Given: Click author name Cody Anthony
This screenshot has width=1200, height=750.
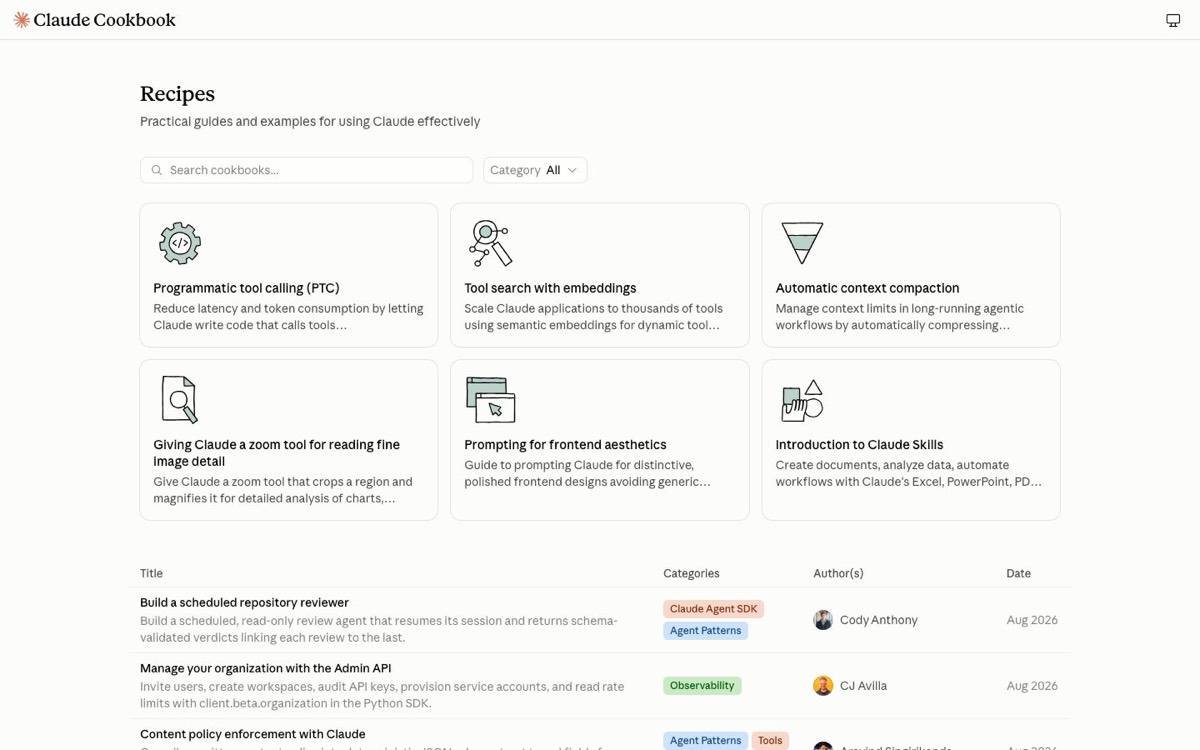Looking at the screenshot, I should click(878, 620).
